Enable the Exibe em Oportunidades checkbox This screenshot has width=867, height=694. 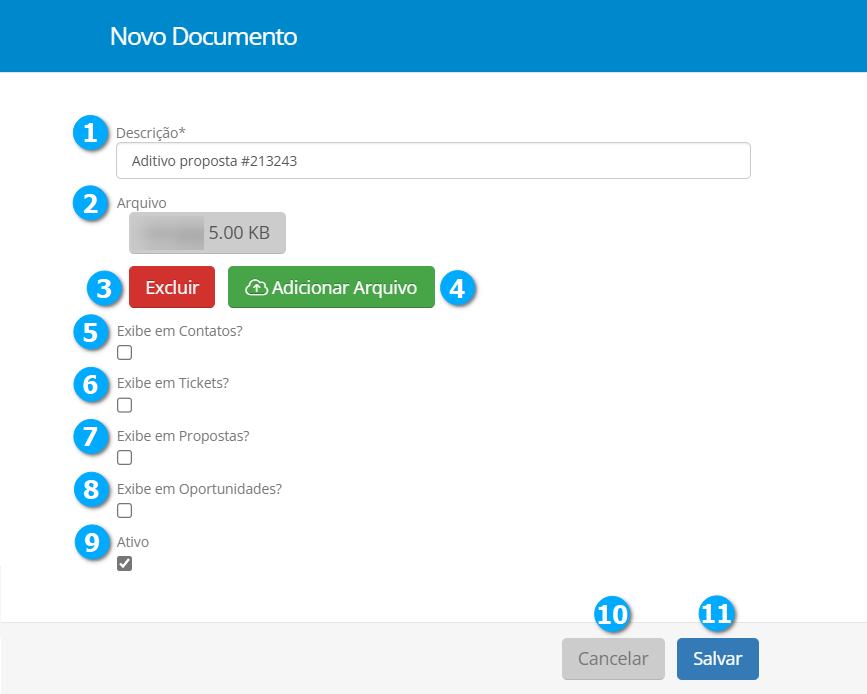(x=125, y=511)
